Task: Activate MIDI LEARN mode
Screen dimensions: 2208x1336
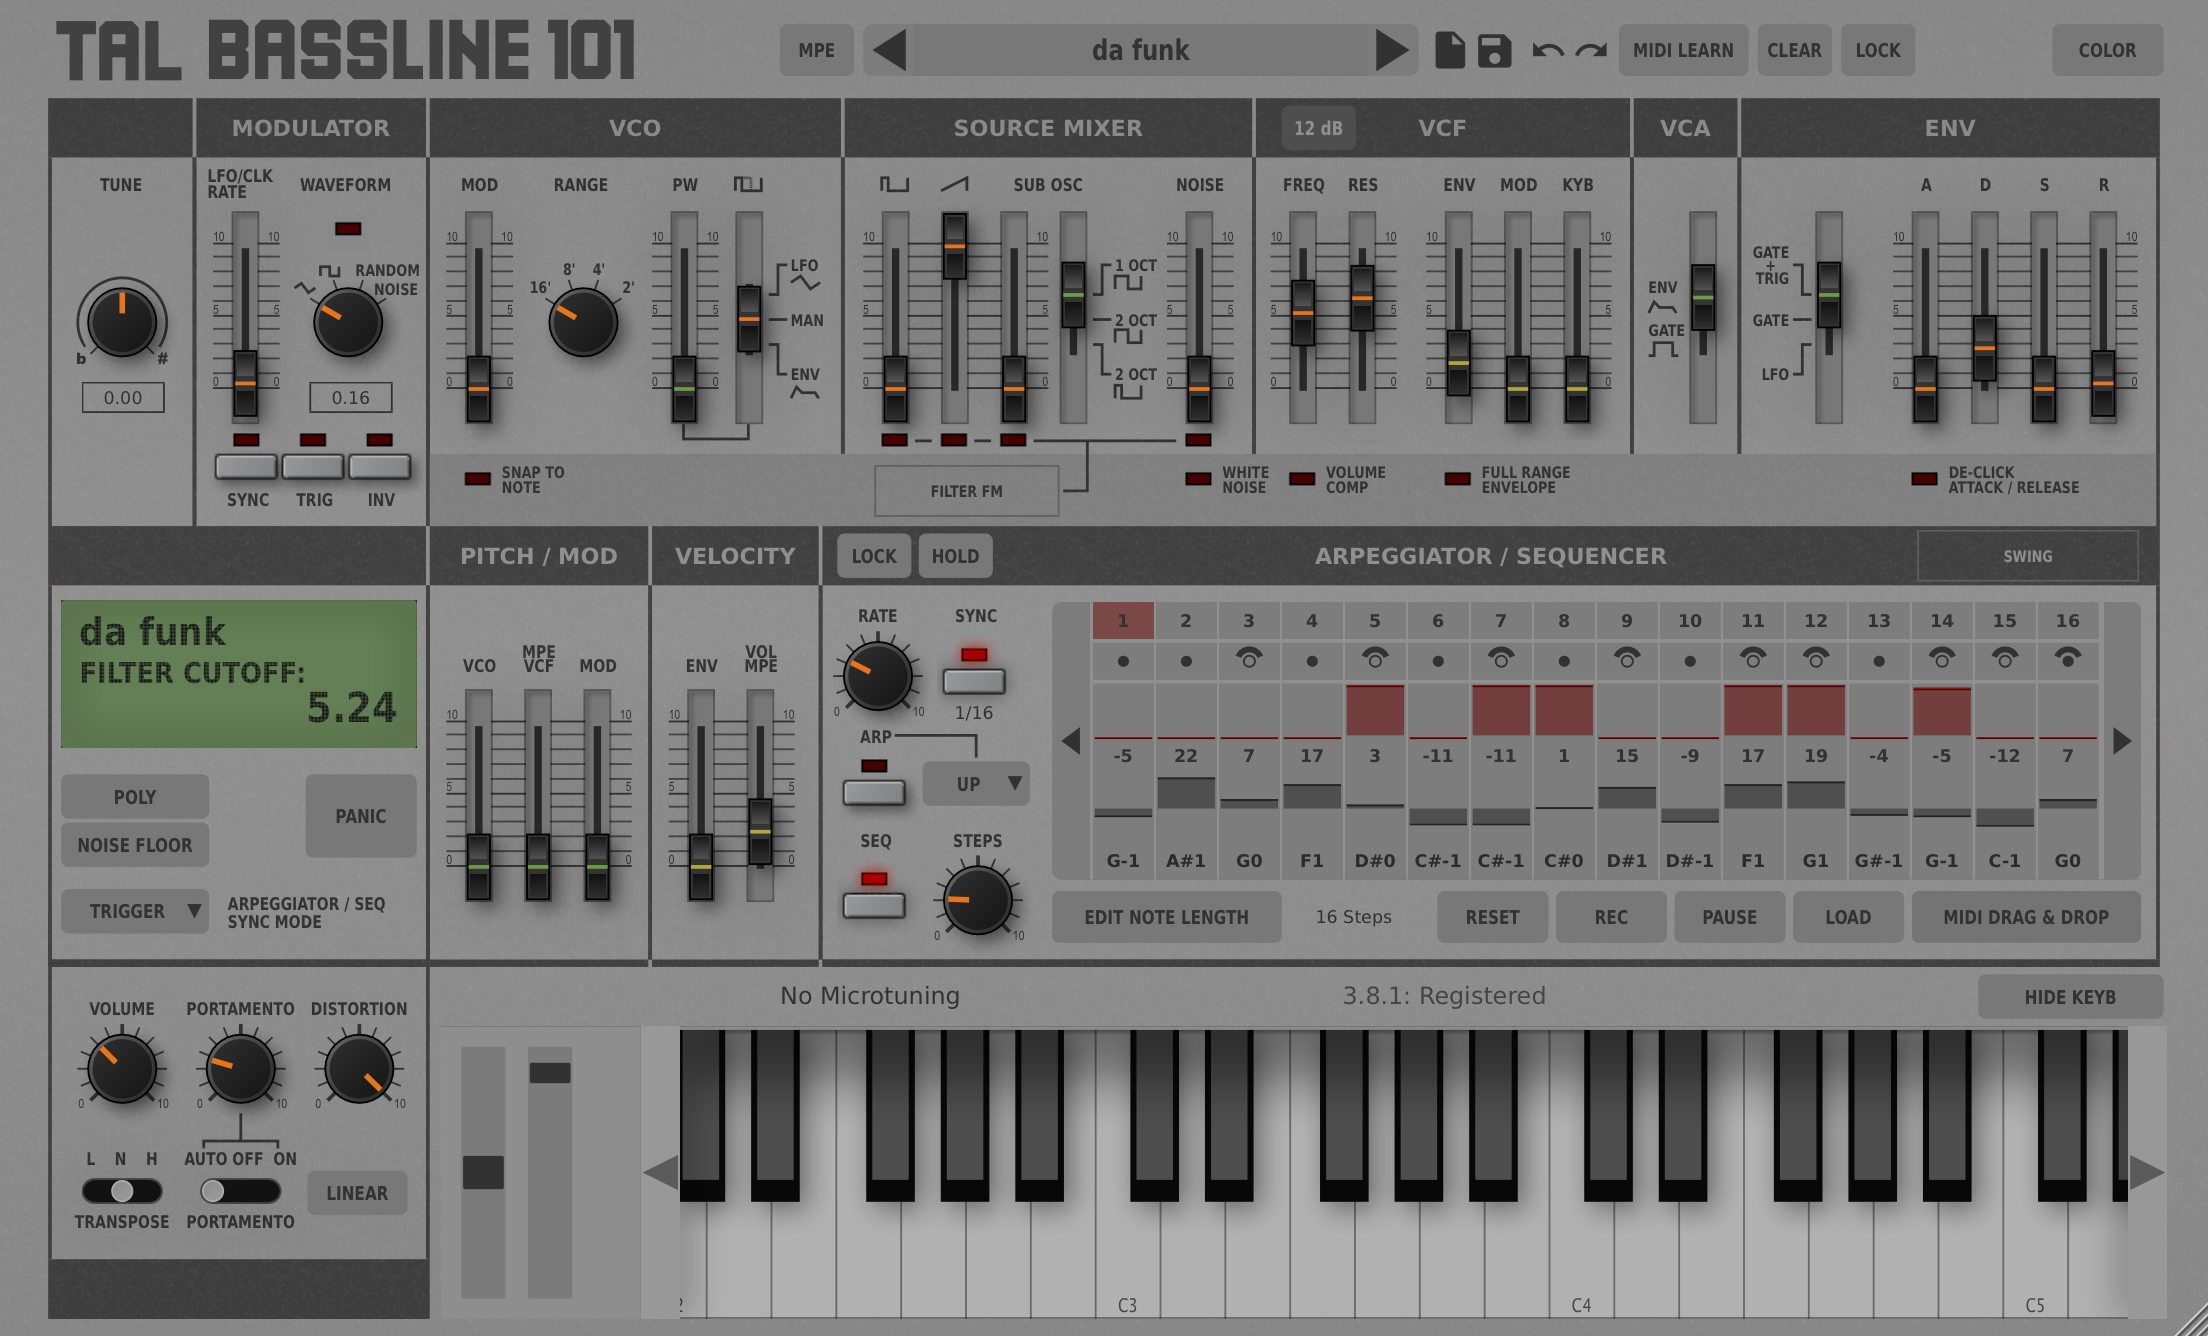Action: pos(1683,50)
